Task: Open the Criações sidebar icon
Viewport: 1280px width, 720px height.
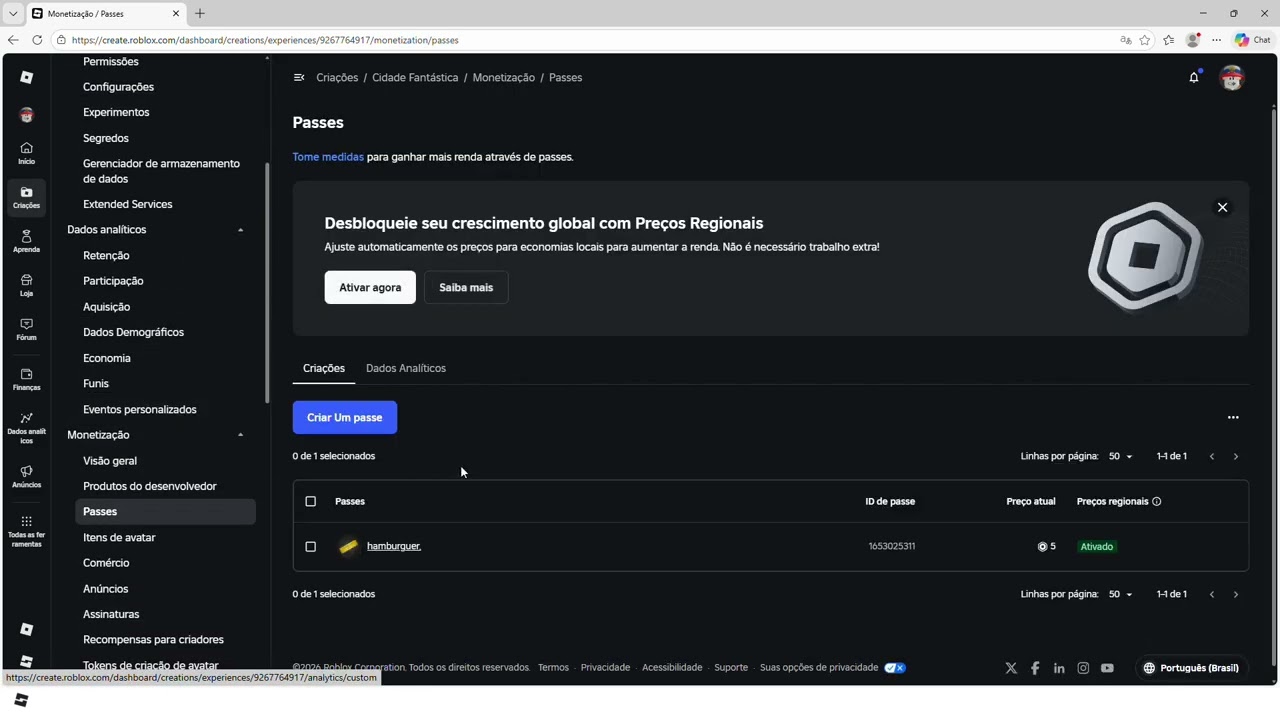Action: (x=26, y=197)
